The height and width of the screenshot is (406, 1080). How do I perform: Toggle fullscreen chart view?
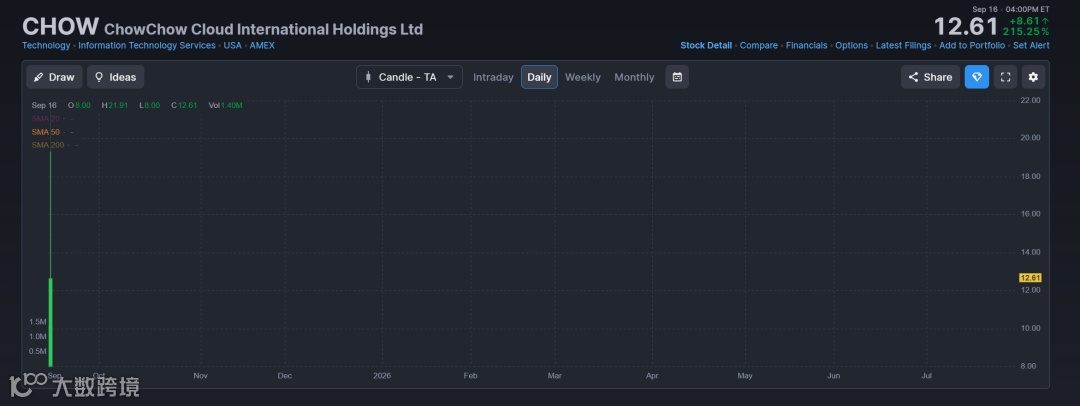pos(1005,77)
